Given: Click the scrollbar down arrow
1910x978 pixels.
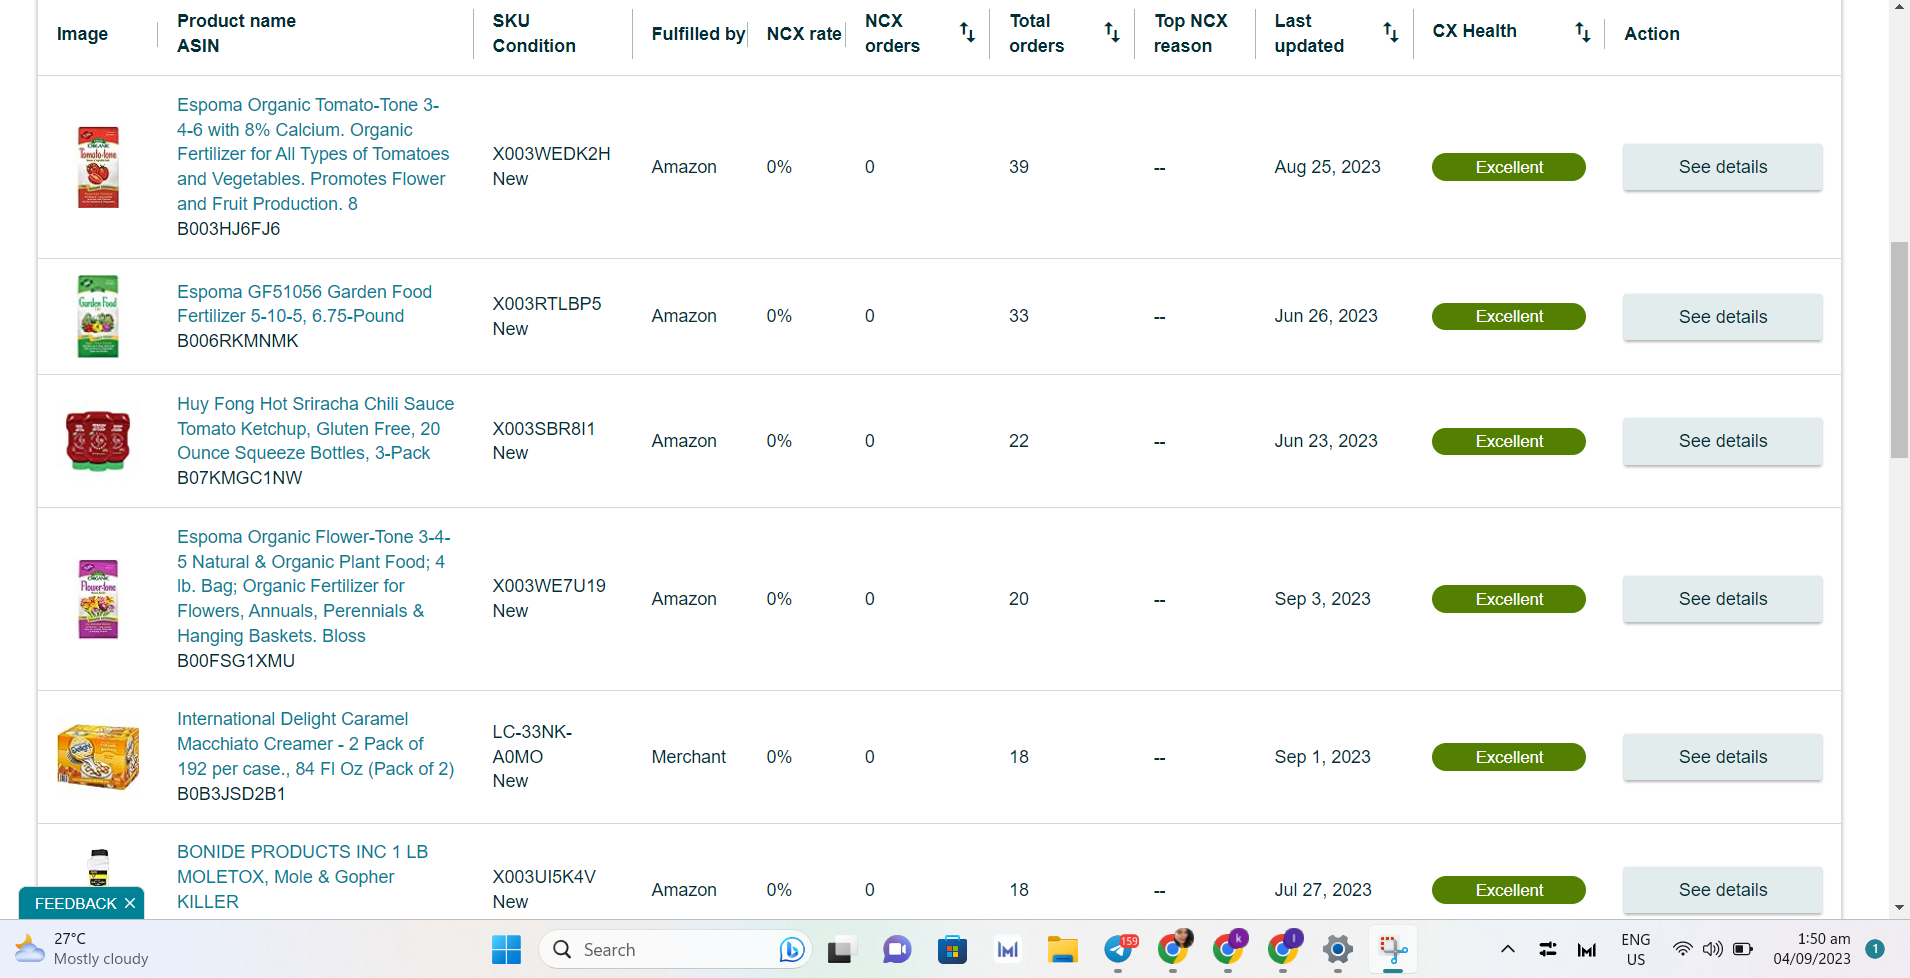Looking at the screenshot, I should (x=1899, y=908).
